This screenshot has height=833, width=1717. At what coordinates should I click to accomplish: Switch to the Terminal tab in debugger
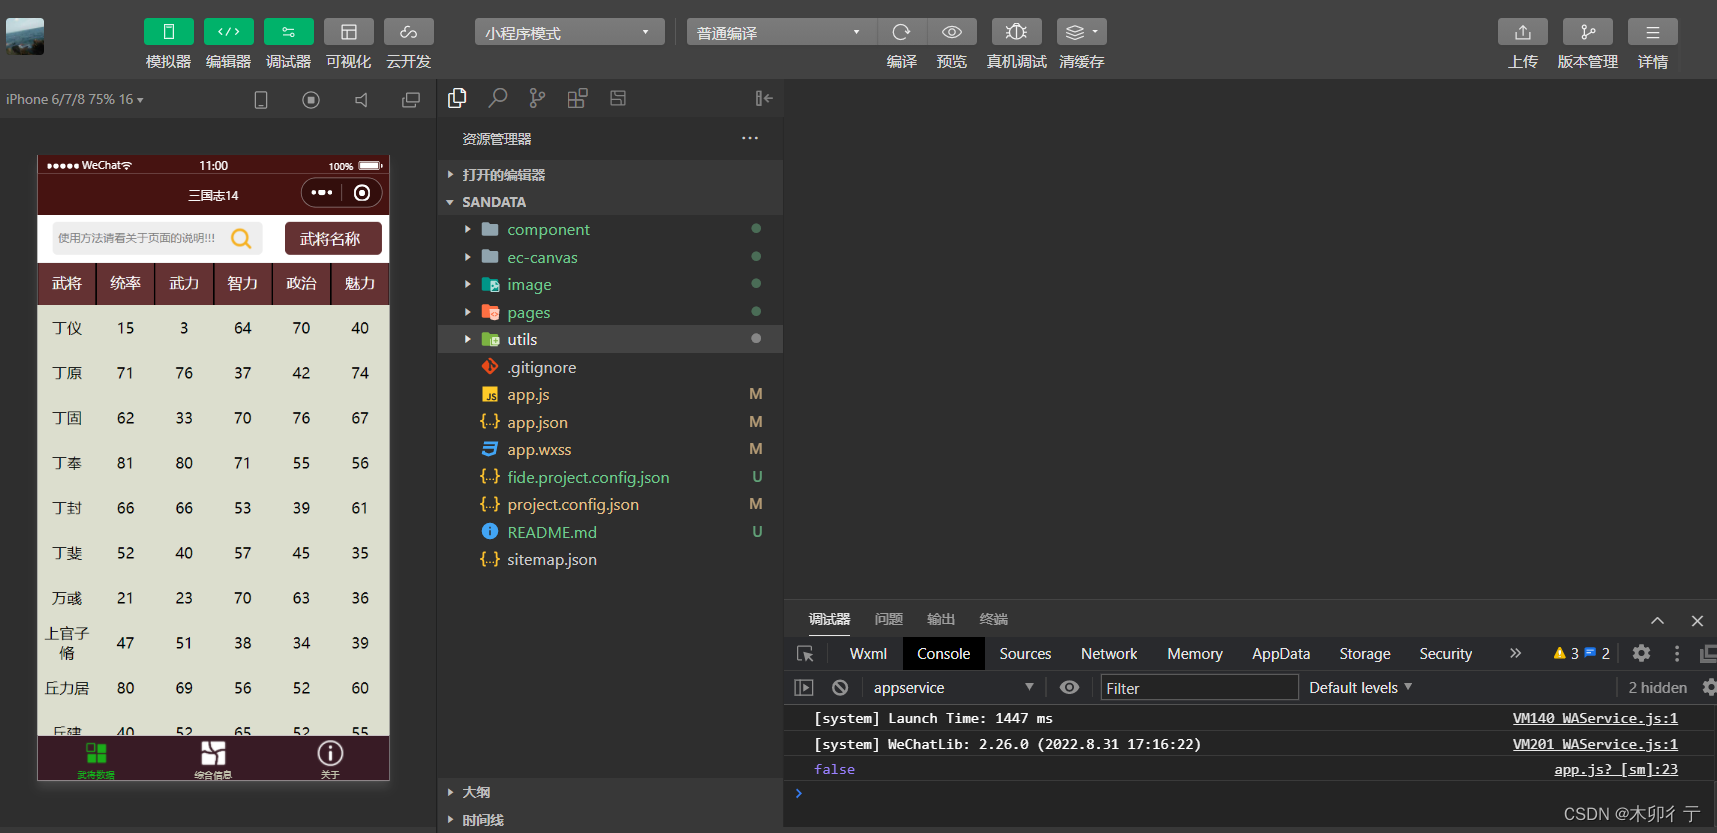[993, 619]
